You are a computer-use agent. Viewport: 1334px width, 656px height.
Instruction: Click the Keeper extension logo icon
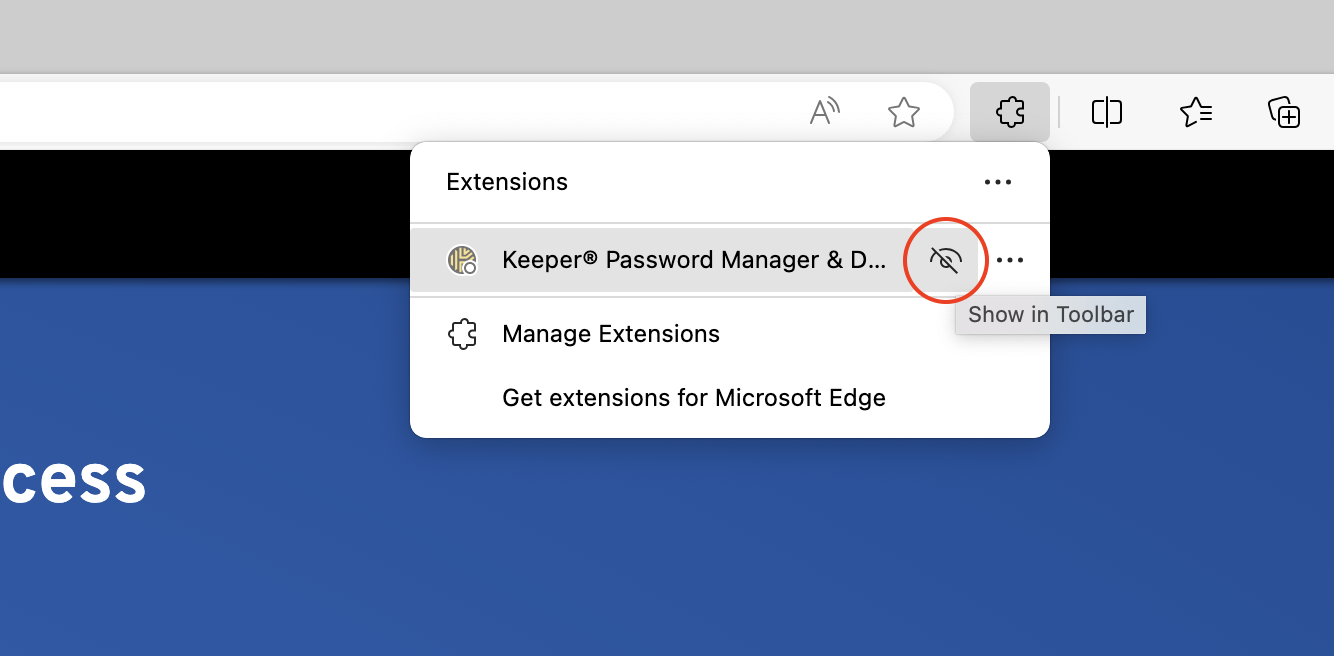(461, 260)
